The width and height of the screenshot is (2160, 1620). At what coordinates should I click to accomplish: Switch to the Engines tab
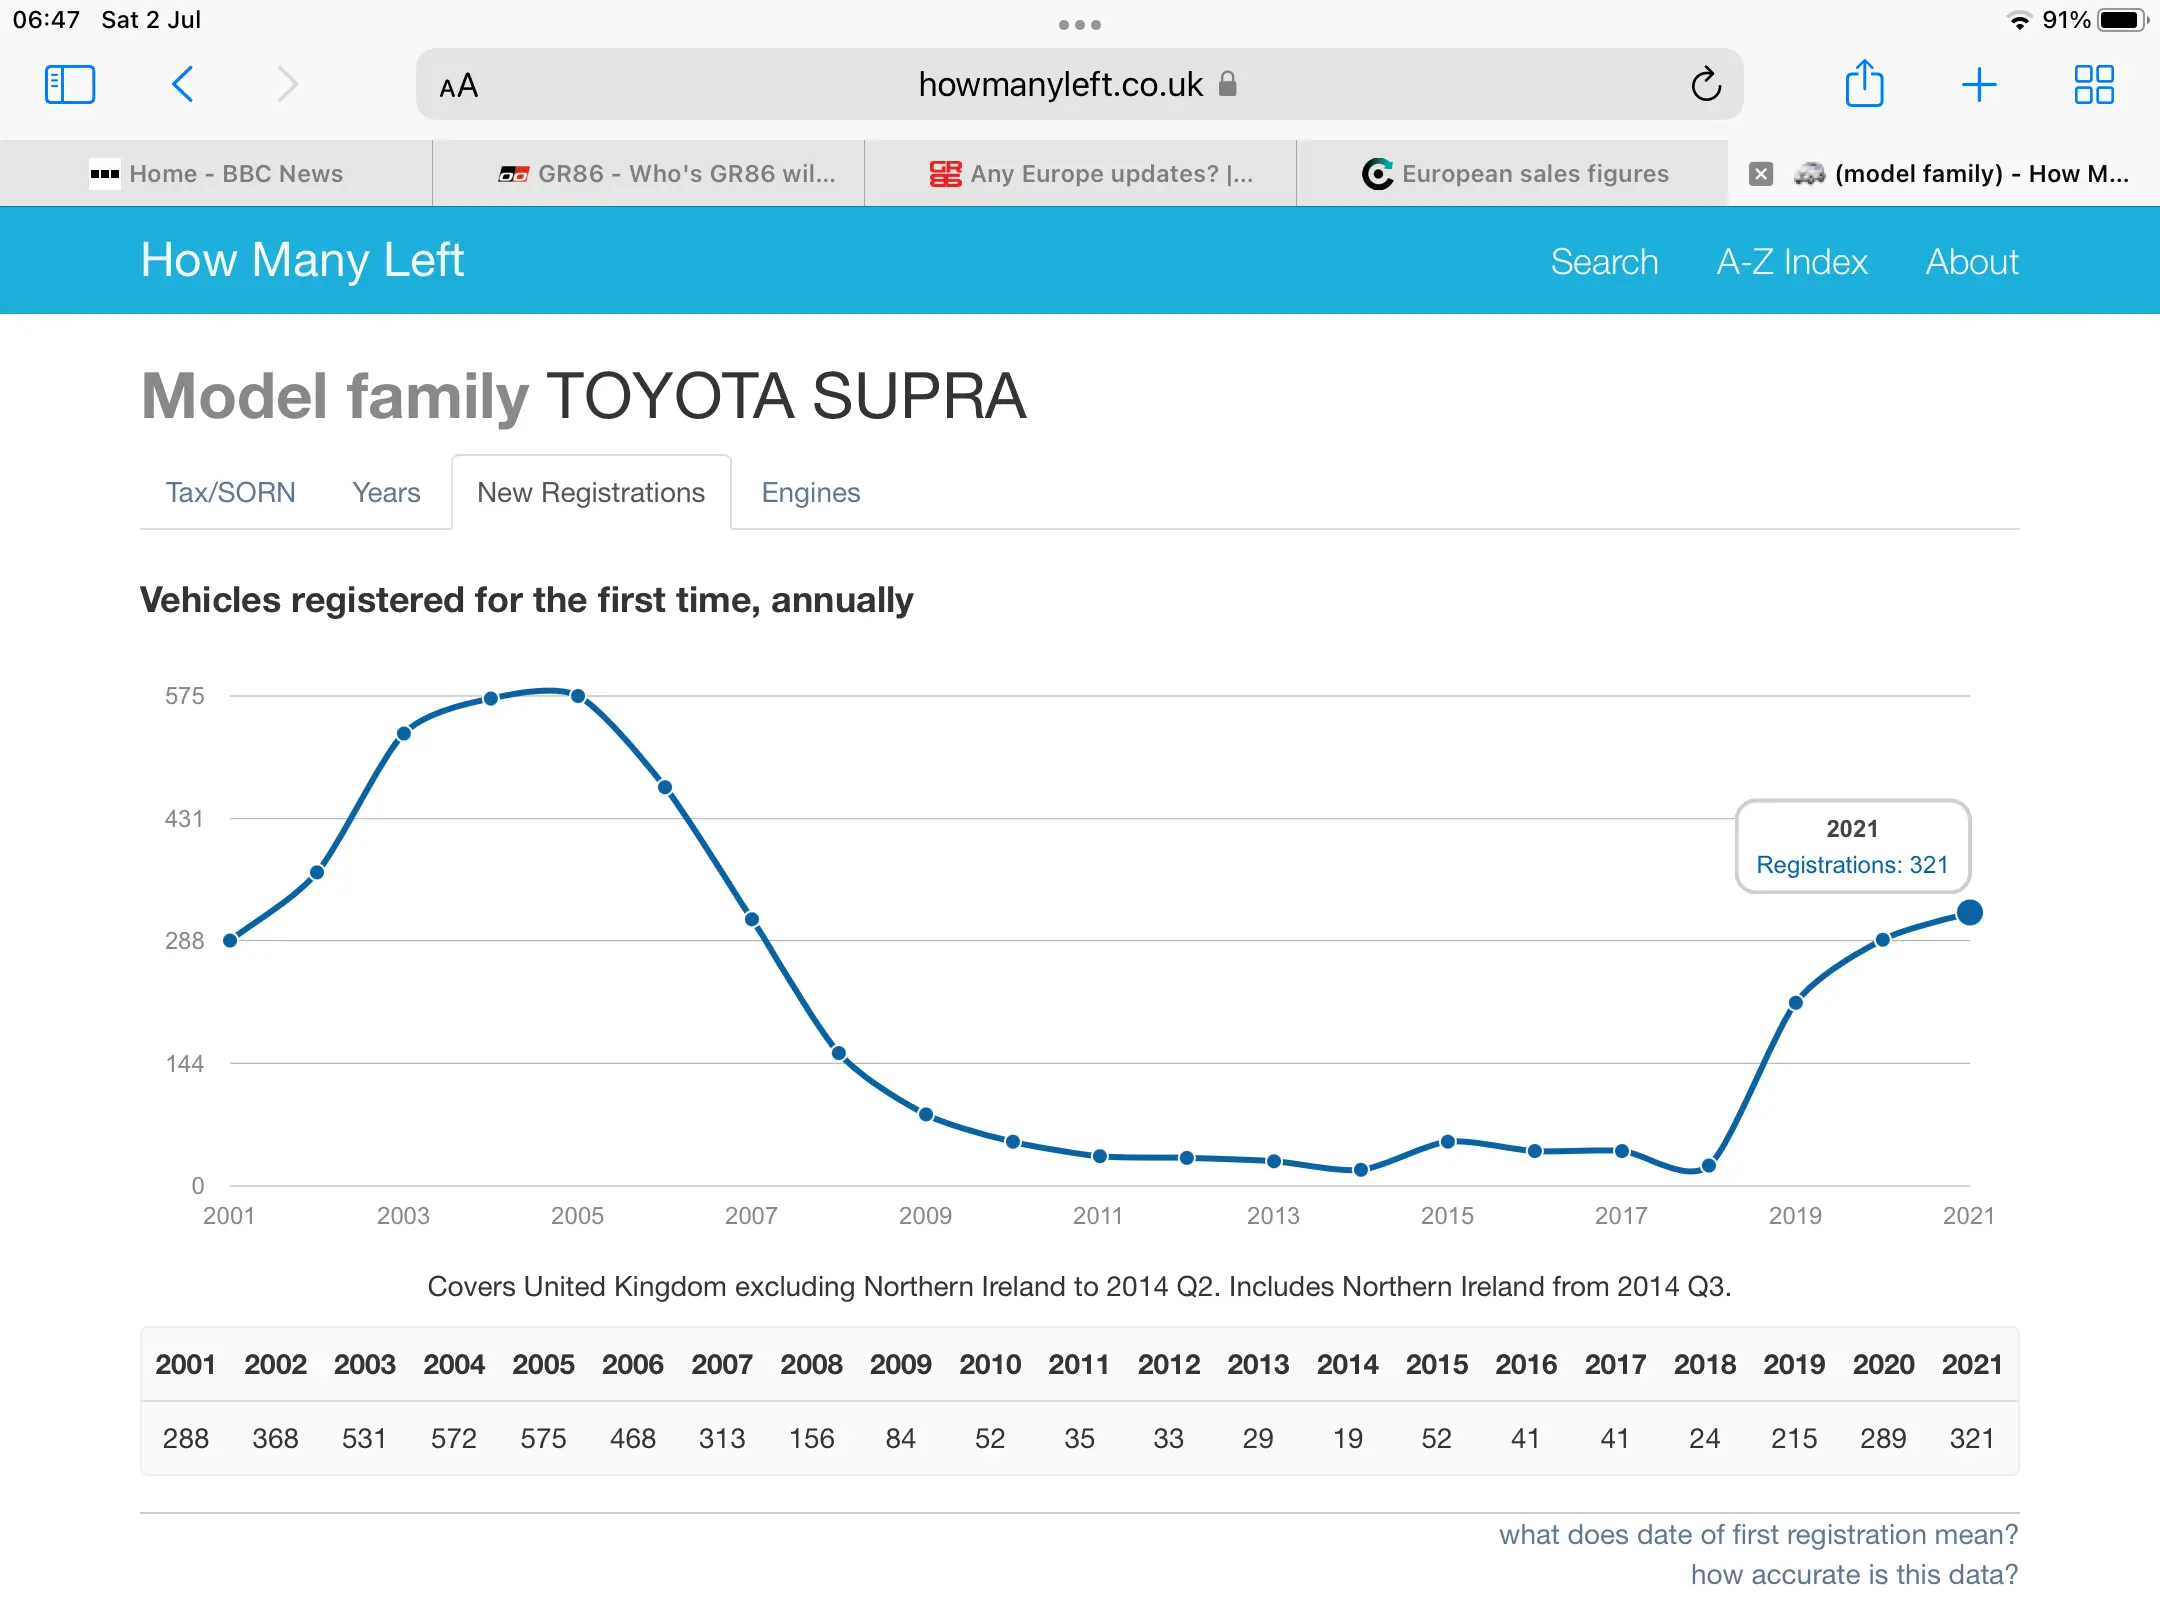tap(811, 493)
